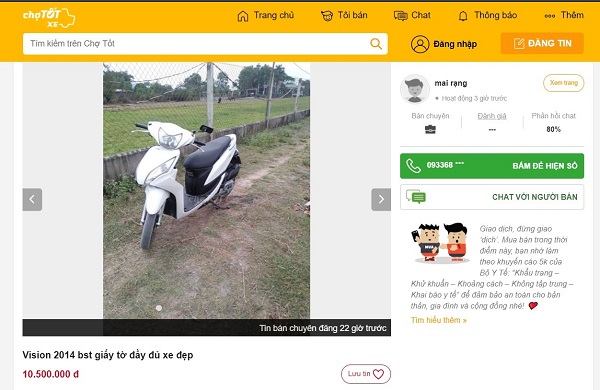Click the ĐĂNG TIN button
This screenshot has height=390, width=600.
click(542, 43)
